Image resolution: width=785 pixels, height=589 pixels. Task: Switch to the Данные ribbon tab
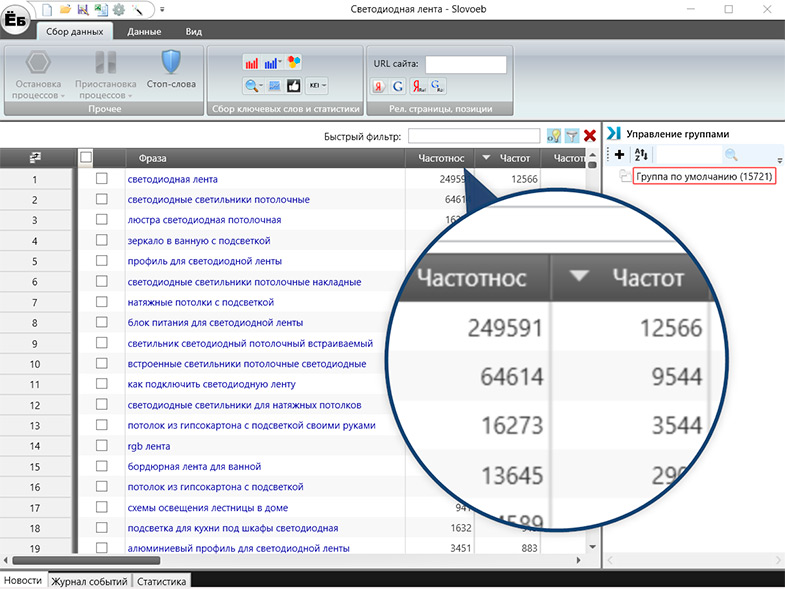coord(144,32)
